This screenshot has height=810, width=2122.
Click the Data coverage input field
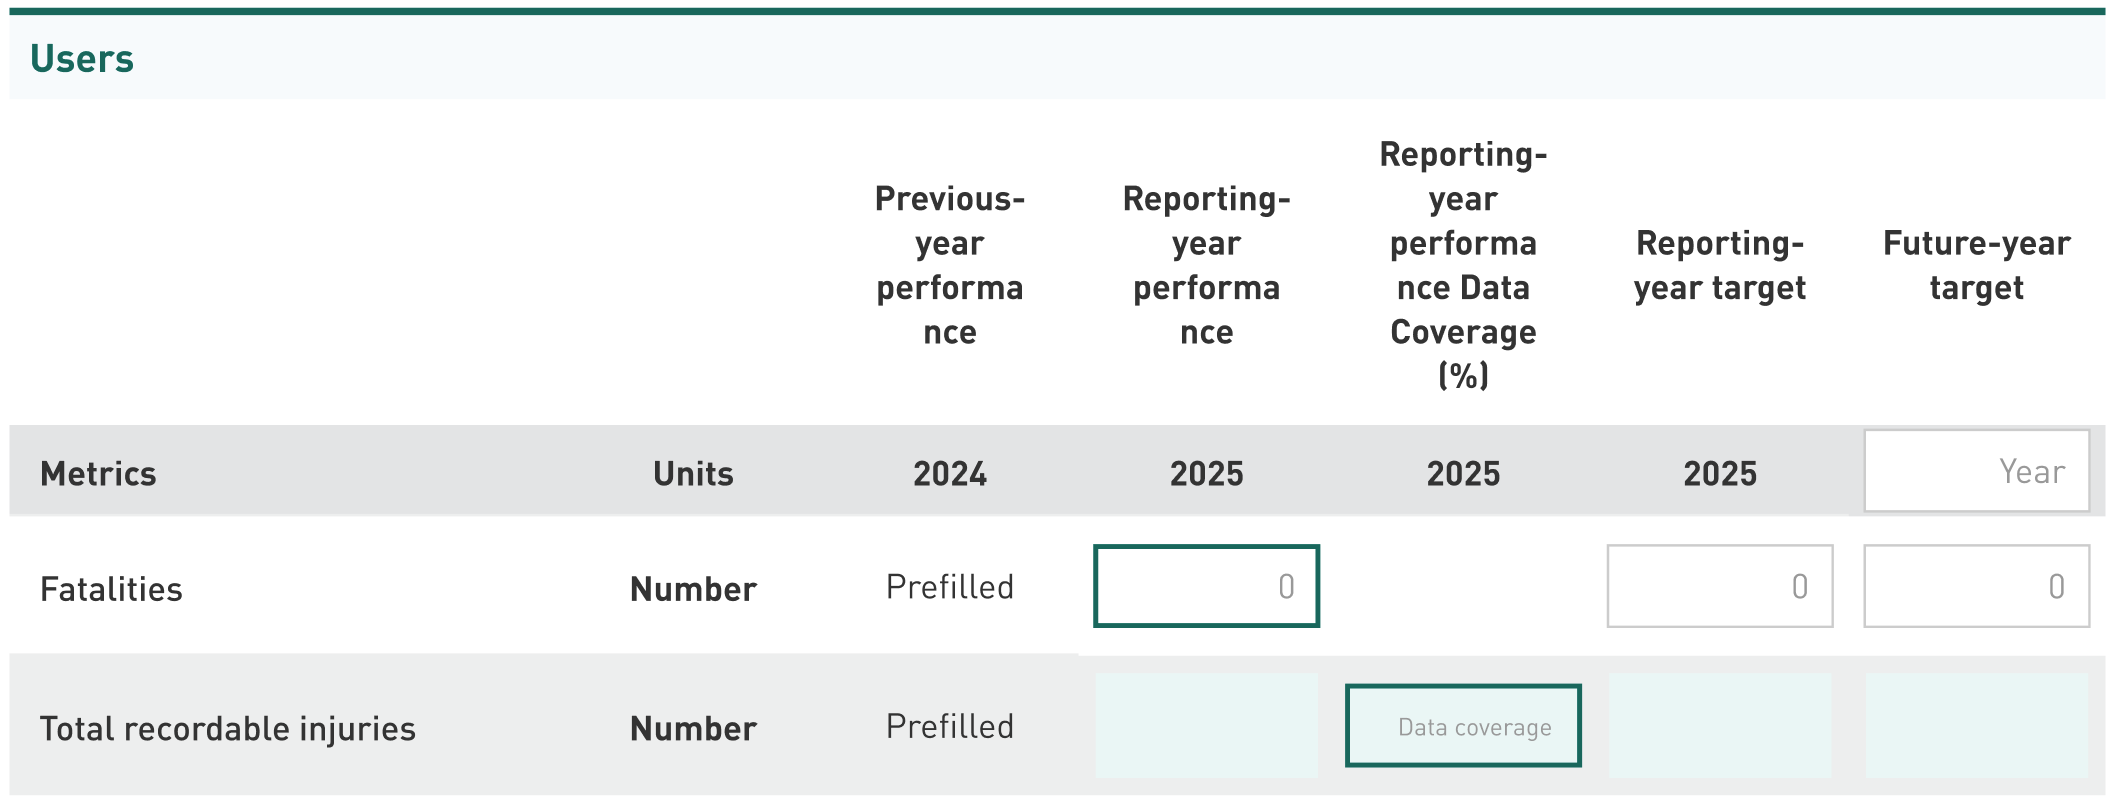[x=1463, y=726]
